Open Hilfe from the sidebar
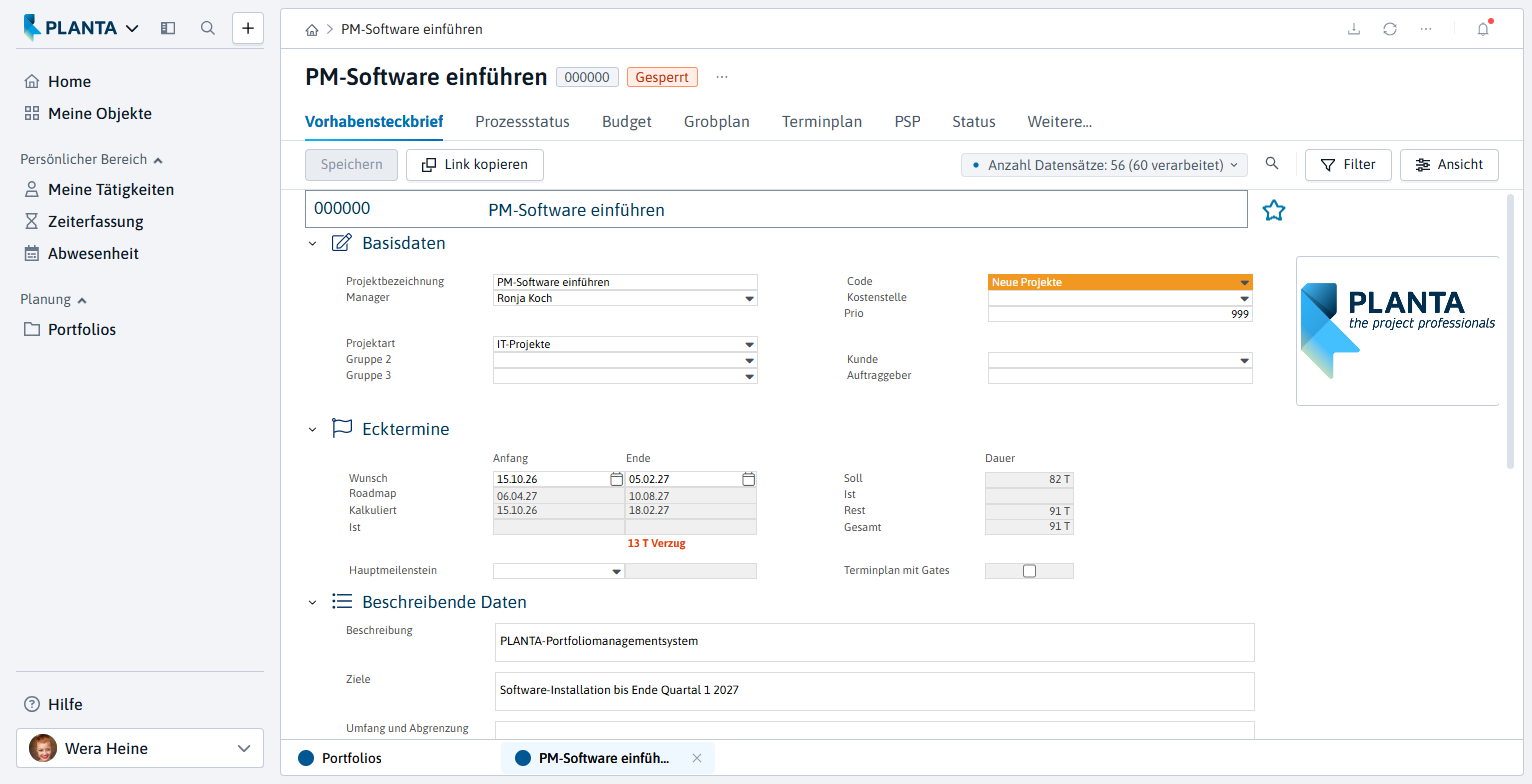 [54, 704]
